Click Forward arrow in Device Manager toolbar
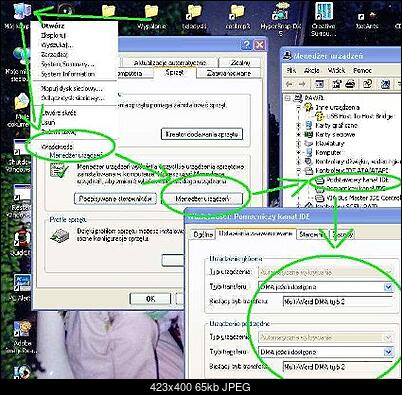 (302, 84)
